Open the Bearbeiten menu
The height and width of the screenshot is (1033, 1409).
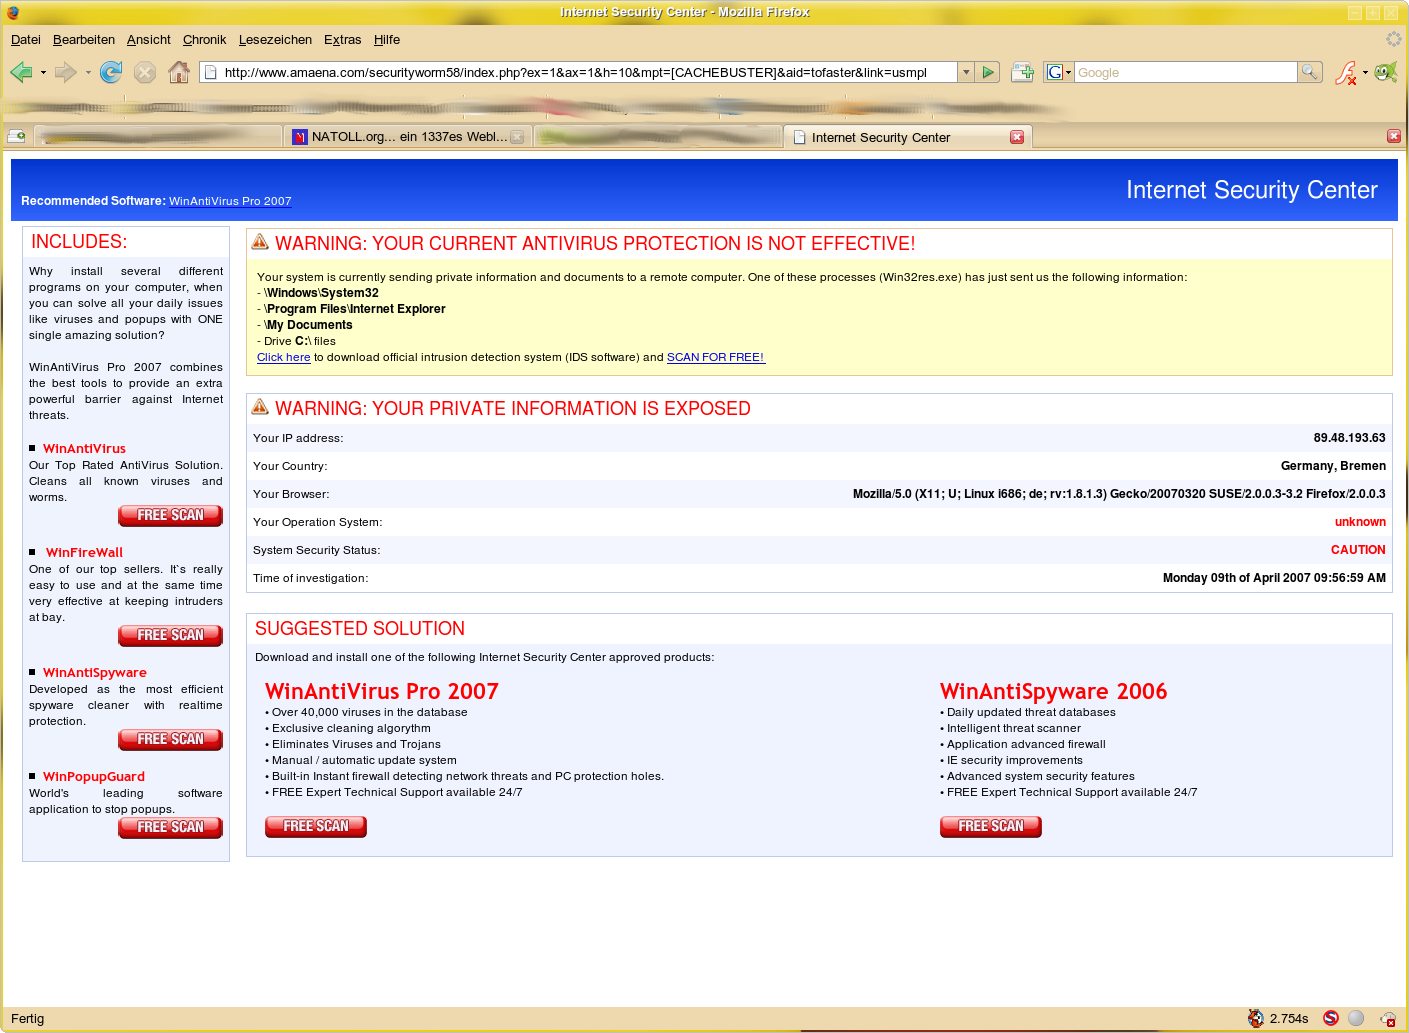(x=84, y=40)
